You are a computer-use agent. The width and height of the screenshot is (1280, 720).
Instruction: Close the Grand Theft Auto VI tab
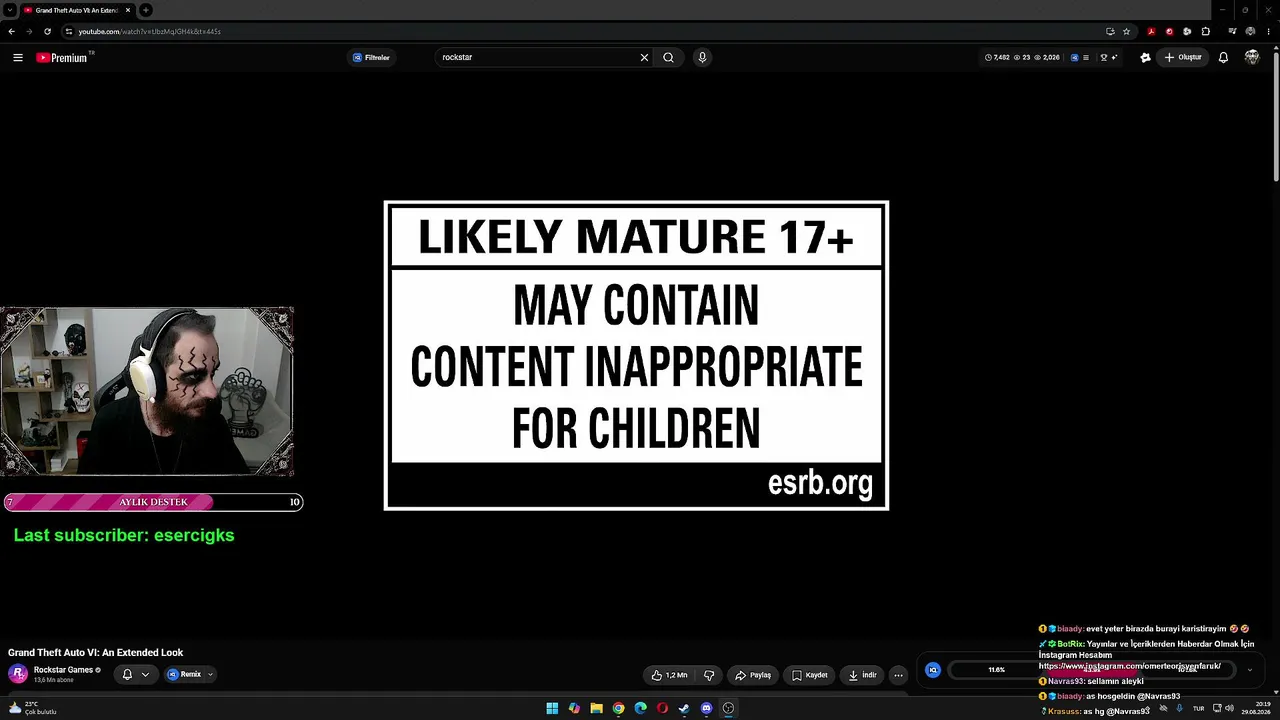[x=128, y=10]
